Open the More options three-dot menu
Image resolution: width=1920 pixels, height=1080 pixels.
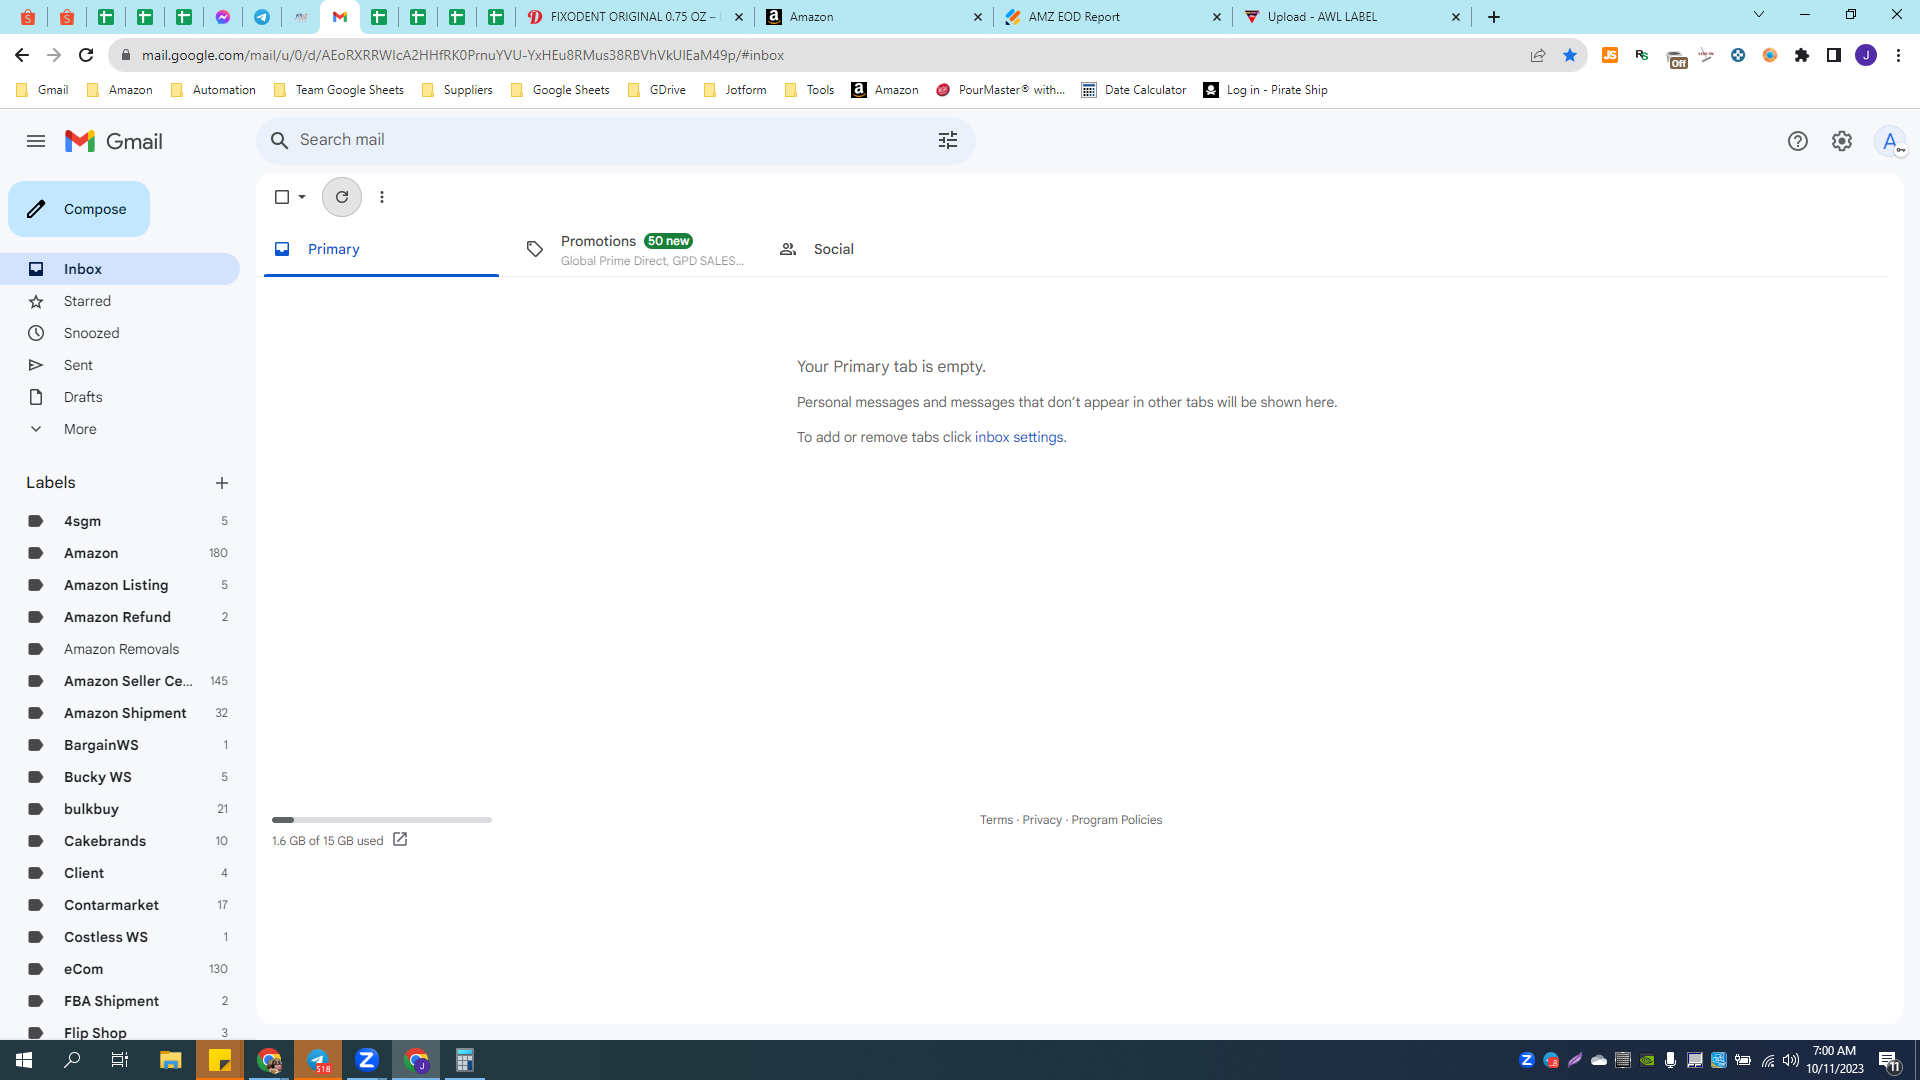[x=382, y=197]
